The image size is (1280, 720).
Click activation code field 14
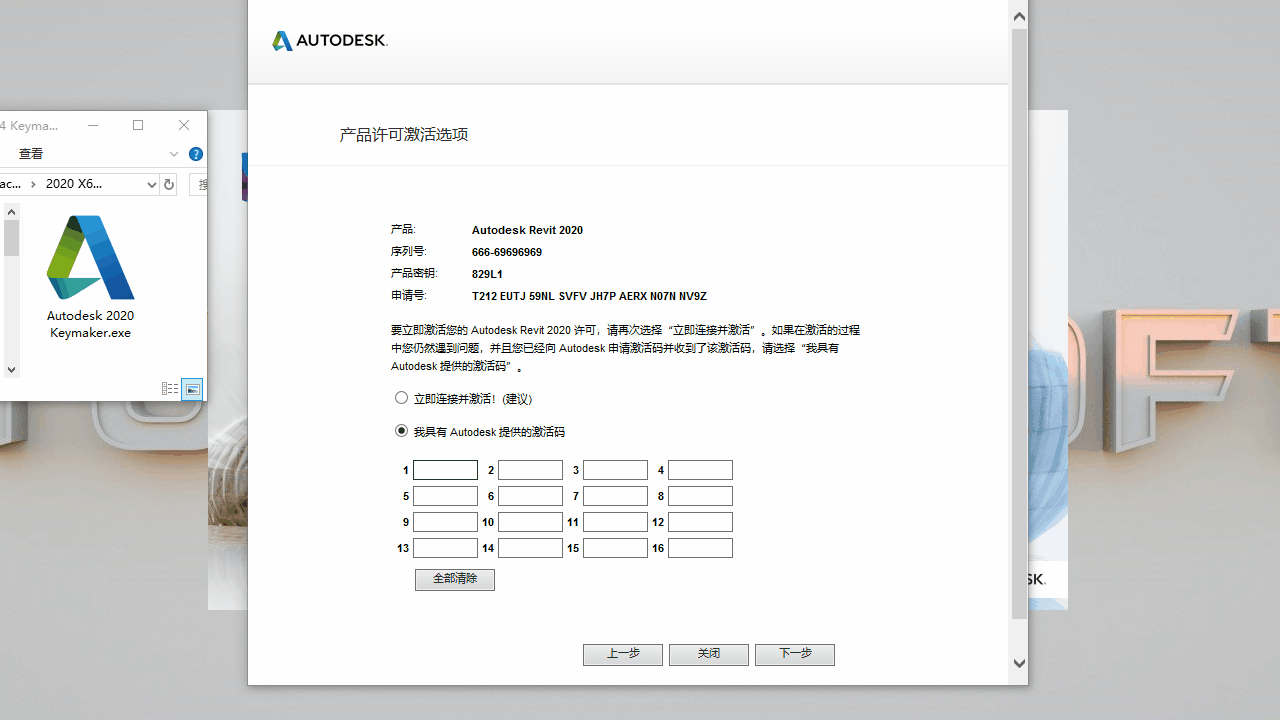point(531,548)
